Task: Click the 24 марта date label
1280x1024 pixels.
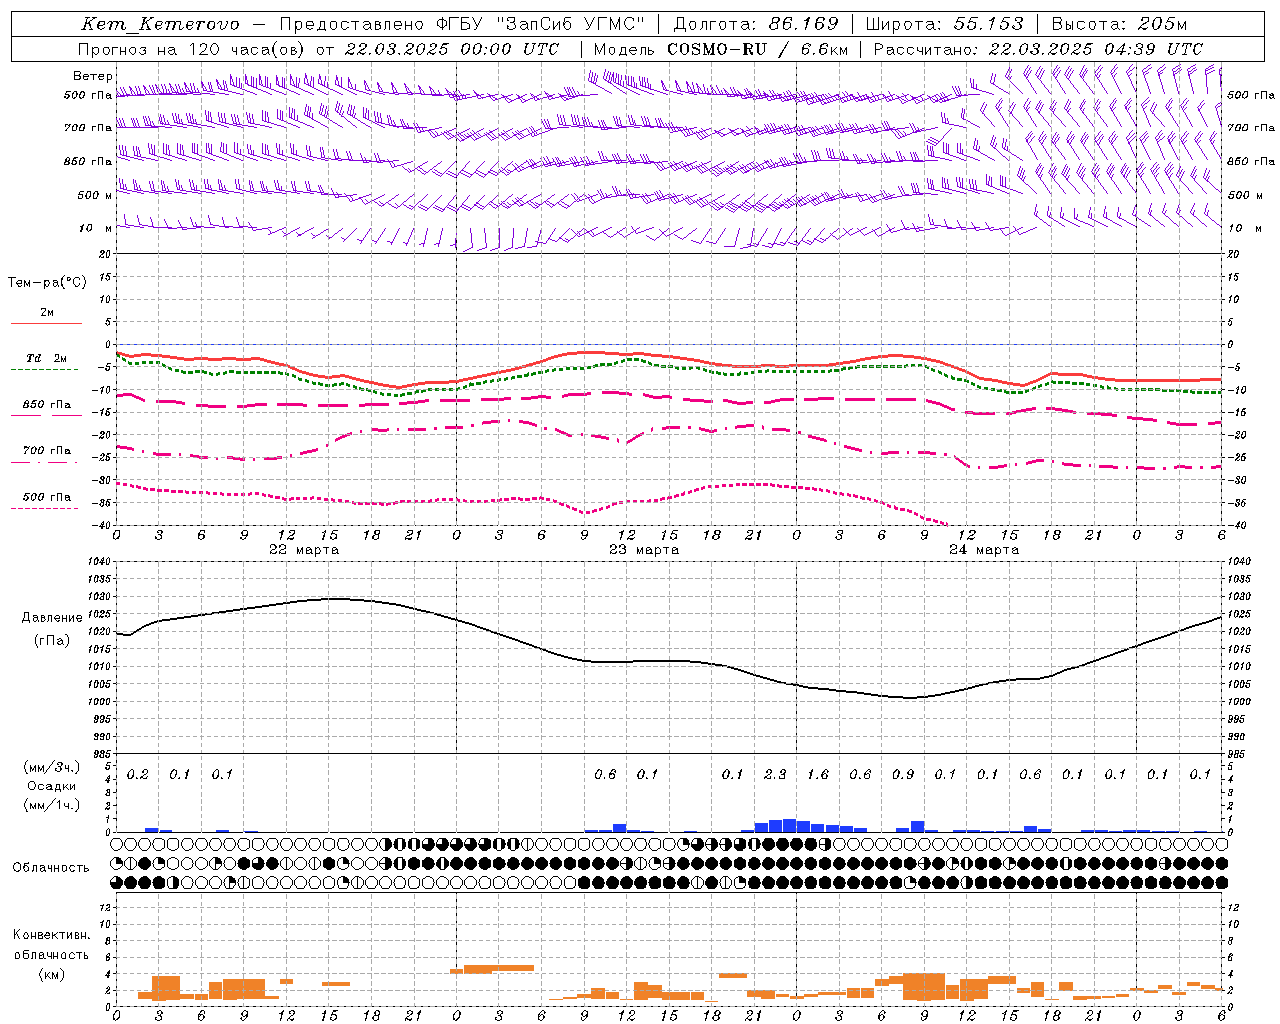Action: [x=984, y=550]
